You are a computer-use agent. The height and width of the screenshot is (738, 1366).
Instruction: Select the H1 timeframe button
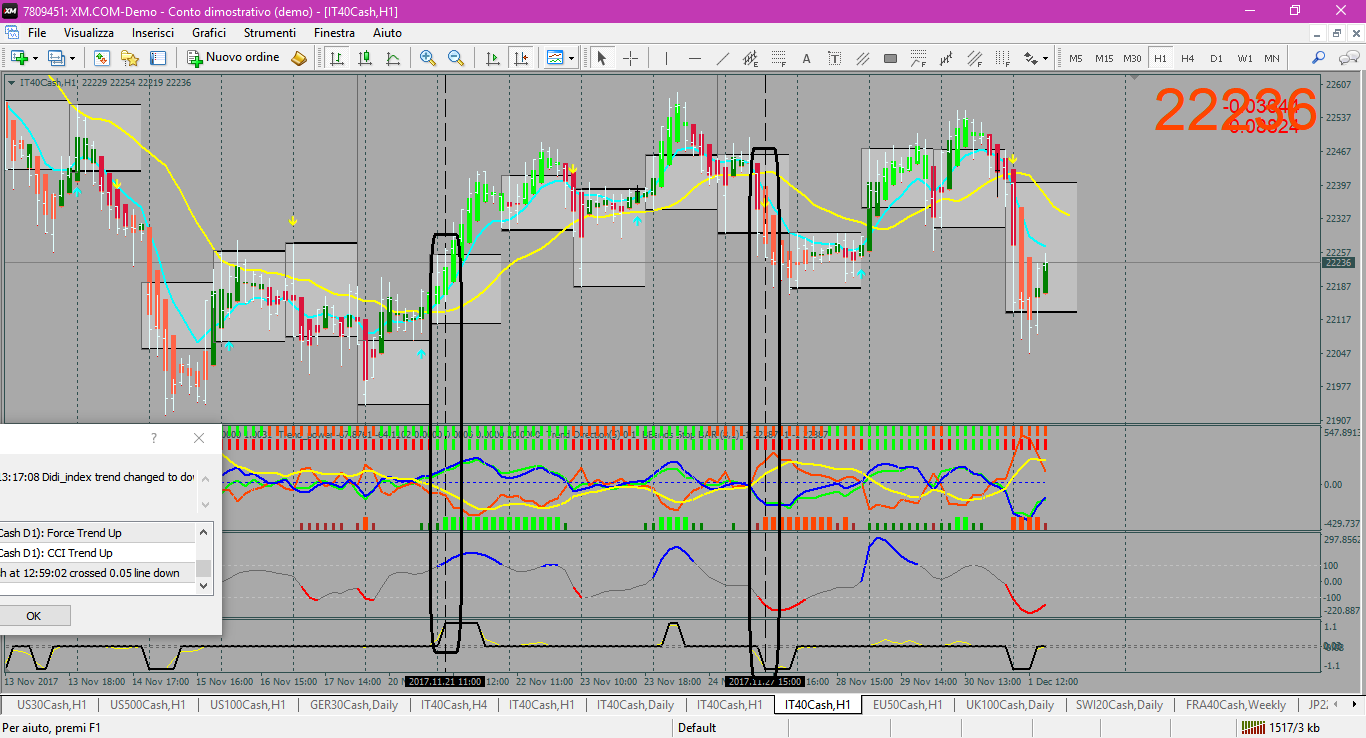pos(1160,58)
